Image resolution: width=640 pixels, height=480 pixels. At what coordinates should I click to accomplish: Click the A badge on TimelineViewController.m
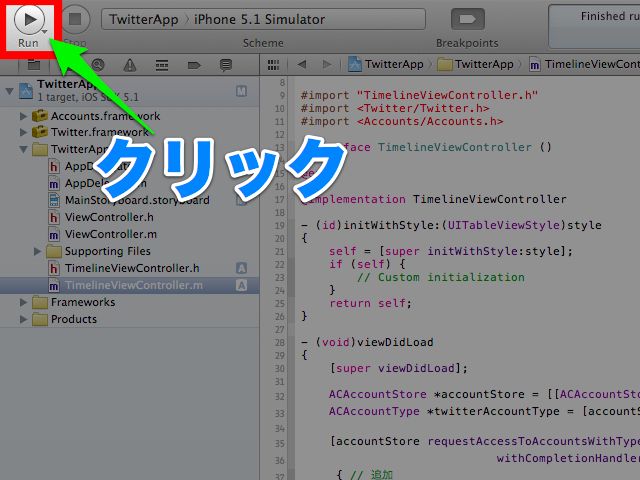point(241,285)
